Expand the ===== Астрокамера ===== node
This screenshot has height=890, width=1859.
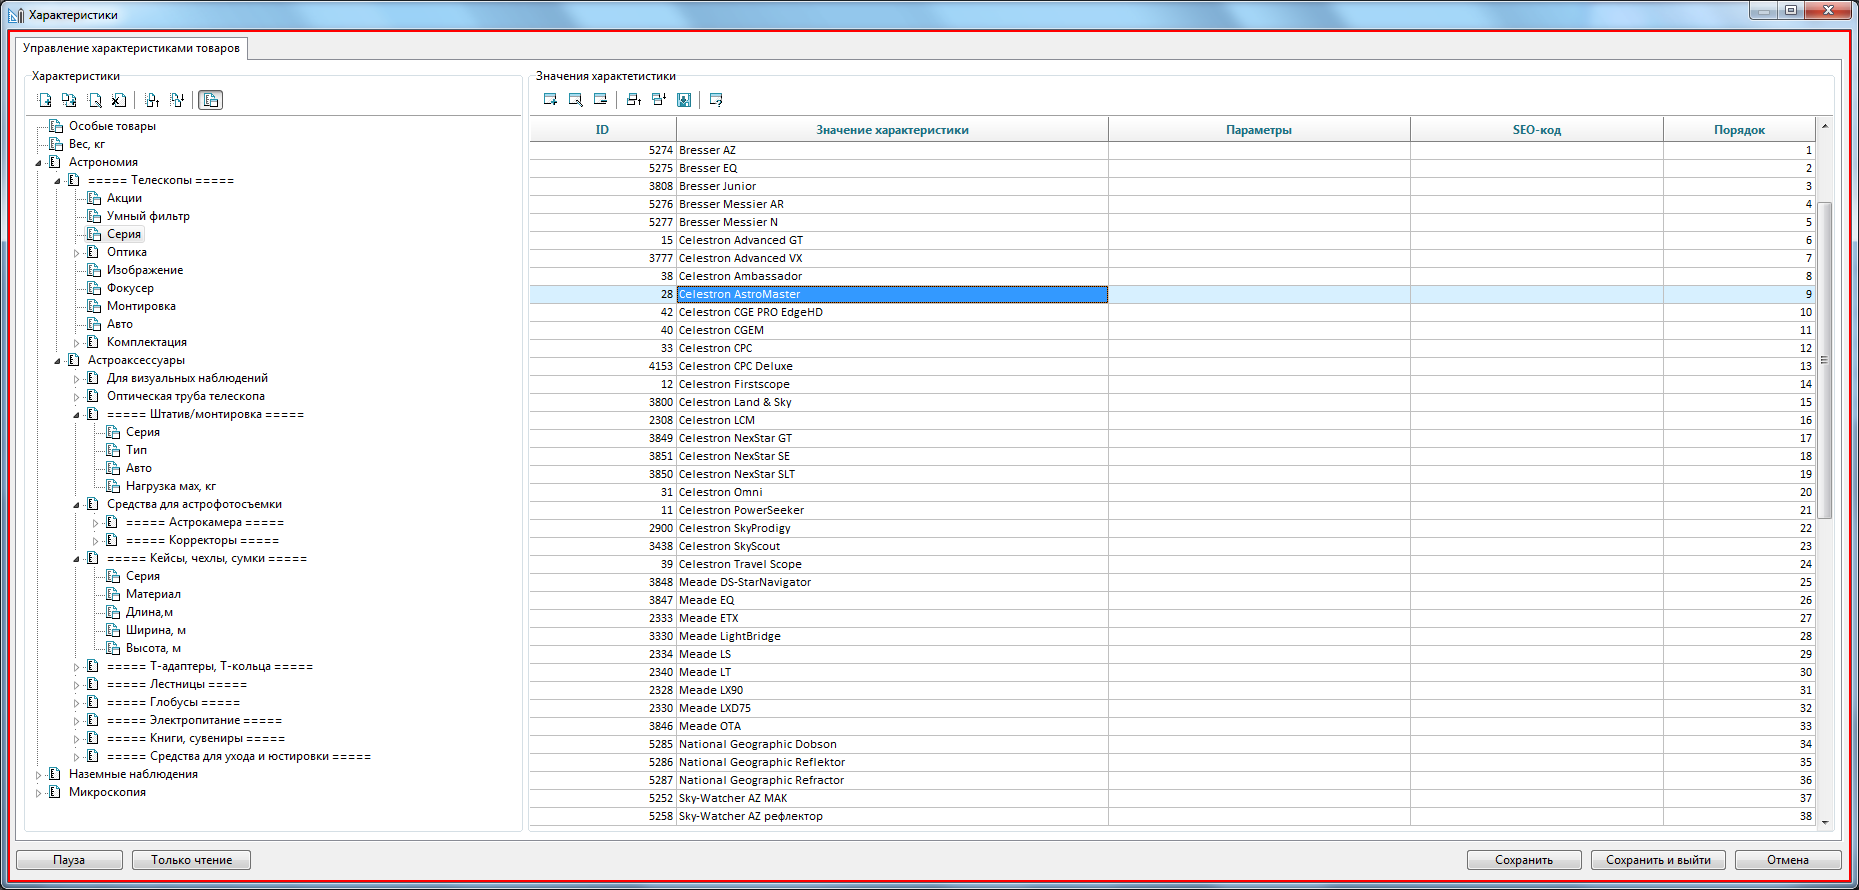point(96,523)
